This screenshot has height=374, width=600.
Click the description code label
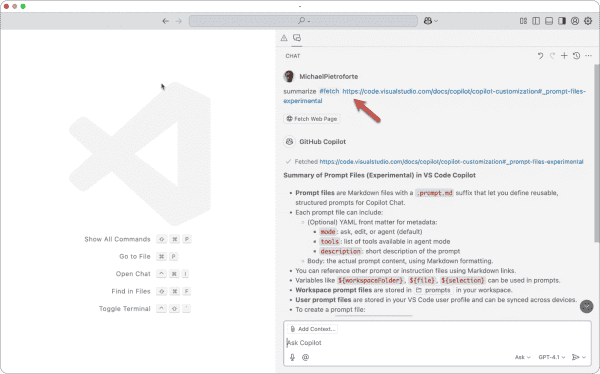(x=341, y=252)
